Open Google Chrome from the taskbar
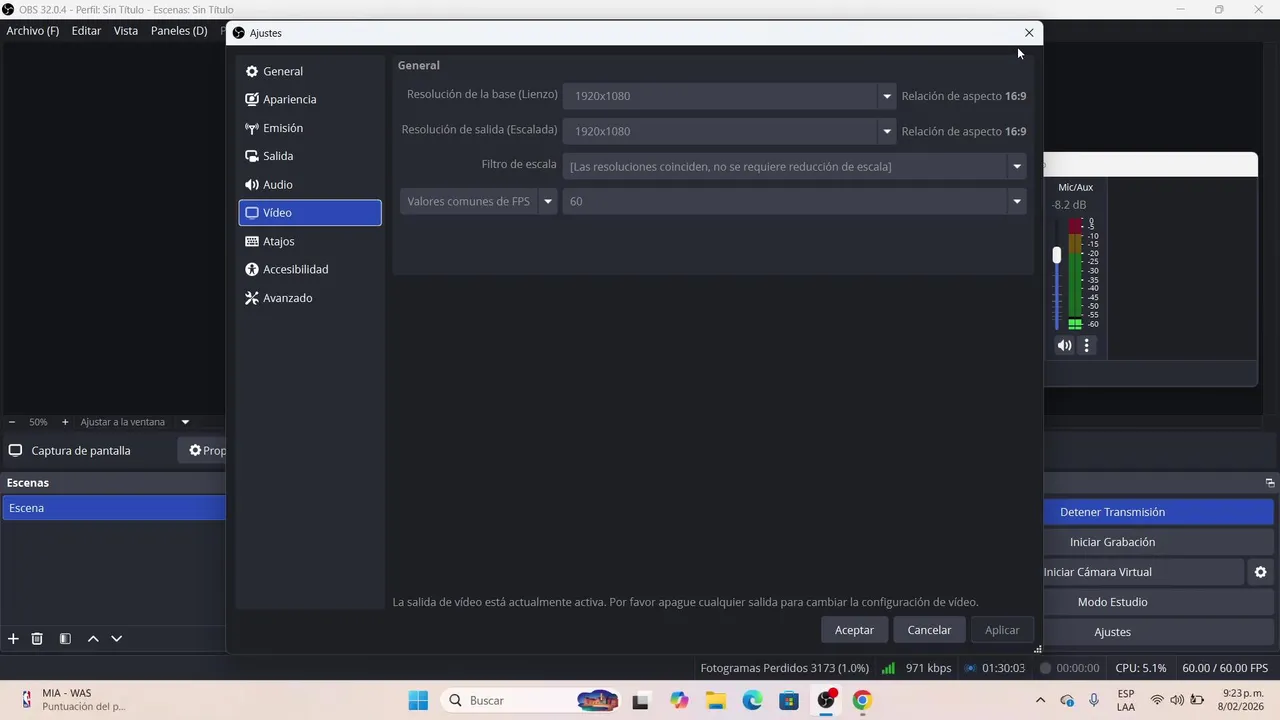The width and height of the screenshot is (1280, 720). (862, 700)
